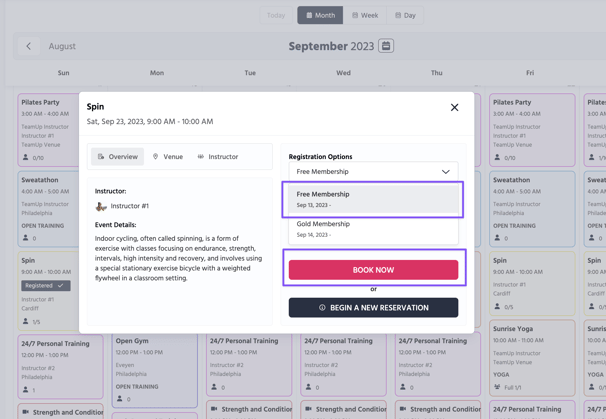Open the Instructor tab

tap(217, 157)
